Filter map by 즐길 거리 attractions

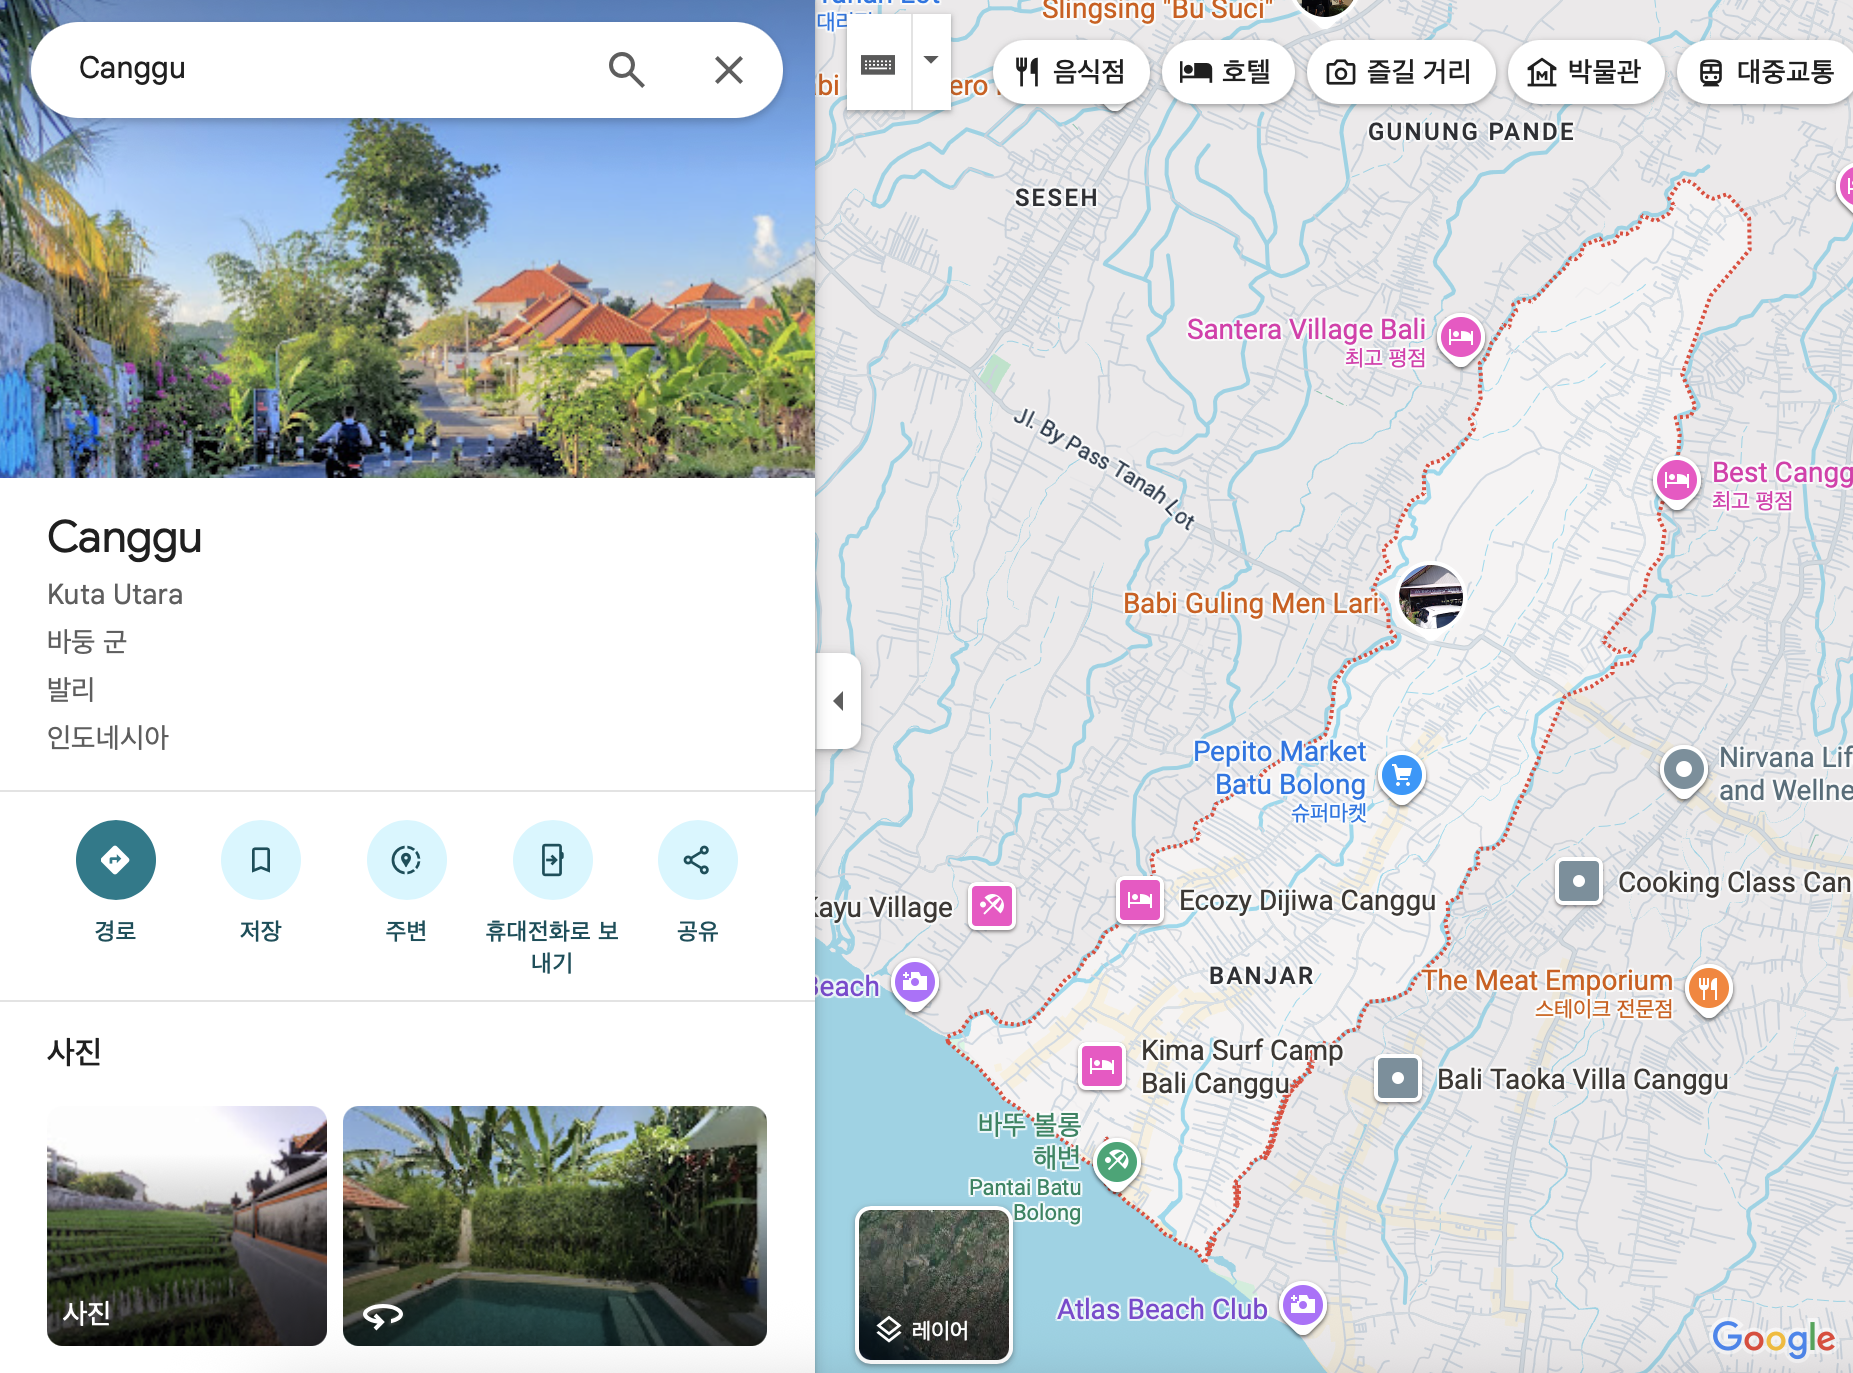tap(1400, 72)
